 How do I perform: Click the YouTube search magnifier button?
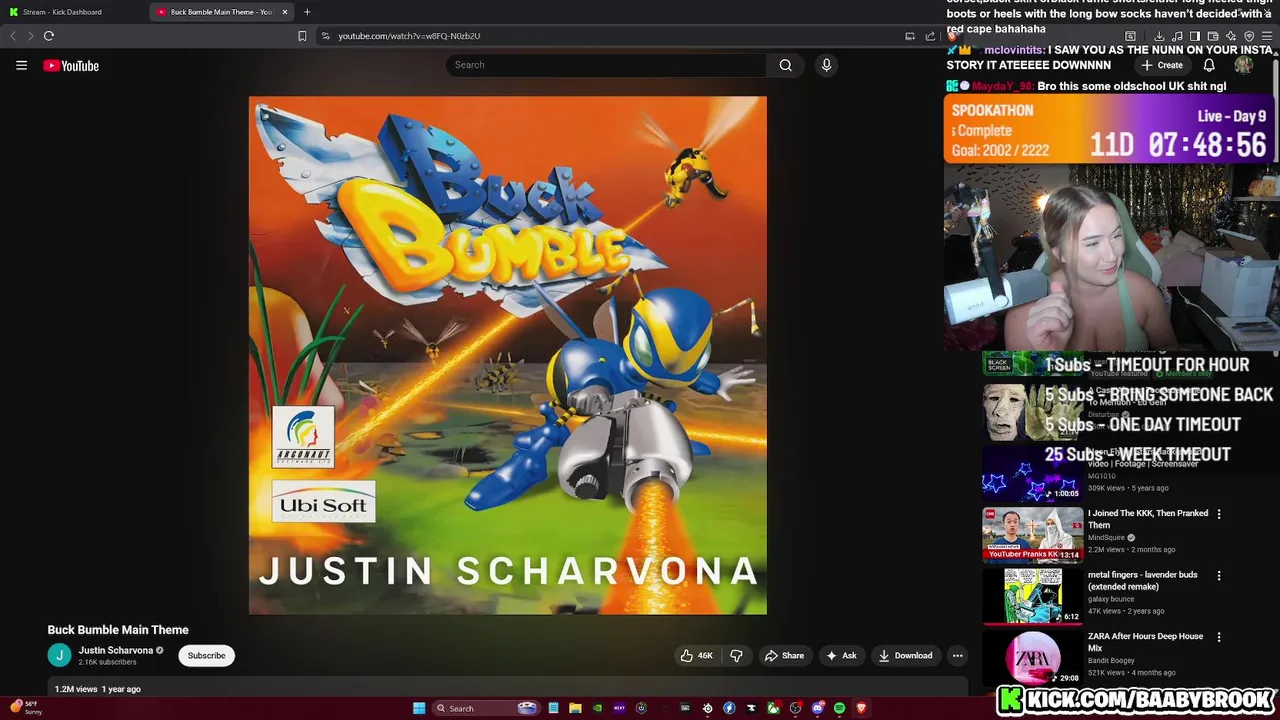click(786, 65)
